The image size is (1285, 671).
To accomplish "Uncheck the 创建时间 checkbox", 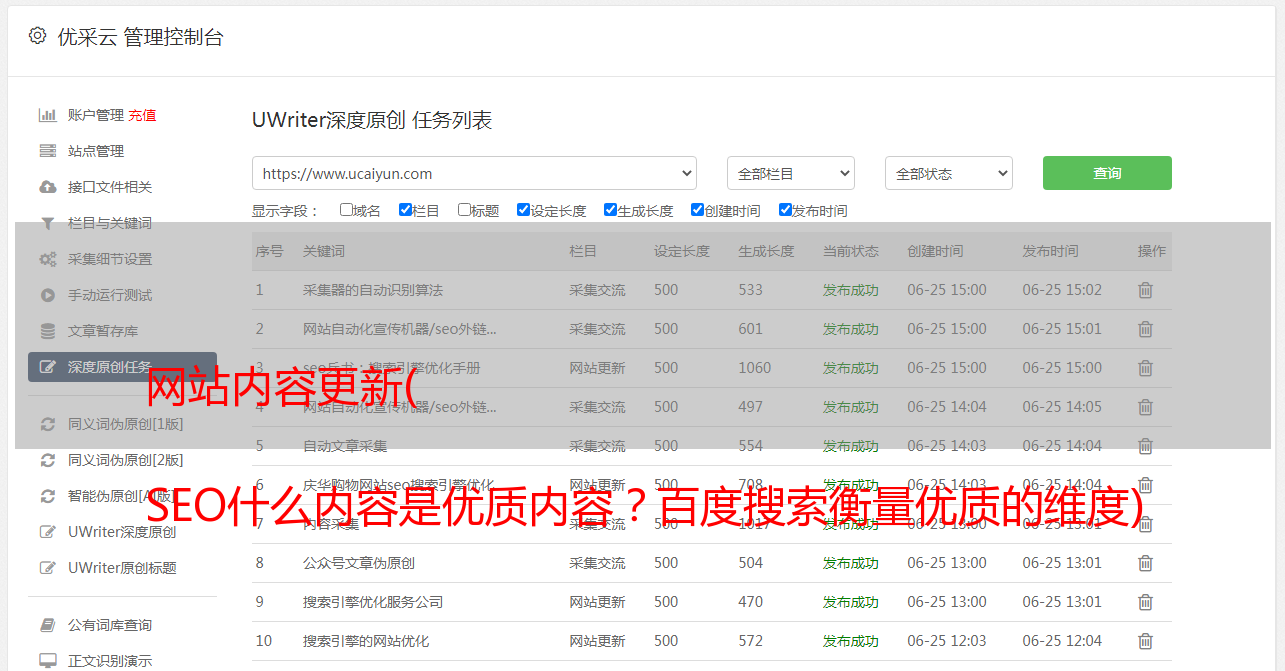I will point(697,210).
